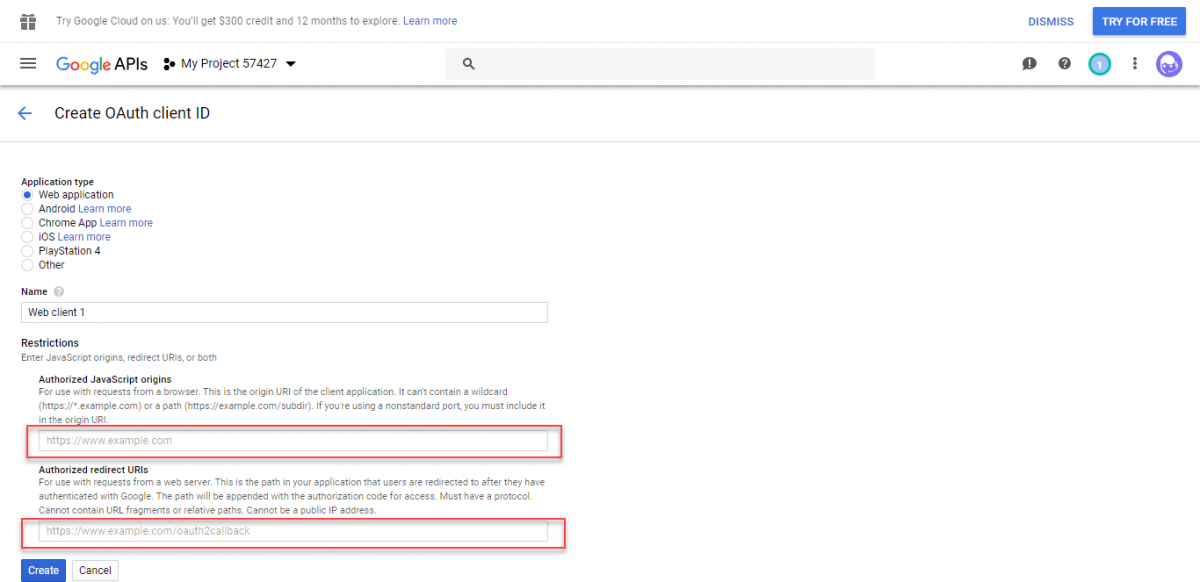Click the Authorized redirect URIs input
This screenshot has width=1200, height=582.
[293, 531]
